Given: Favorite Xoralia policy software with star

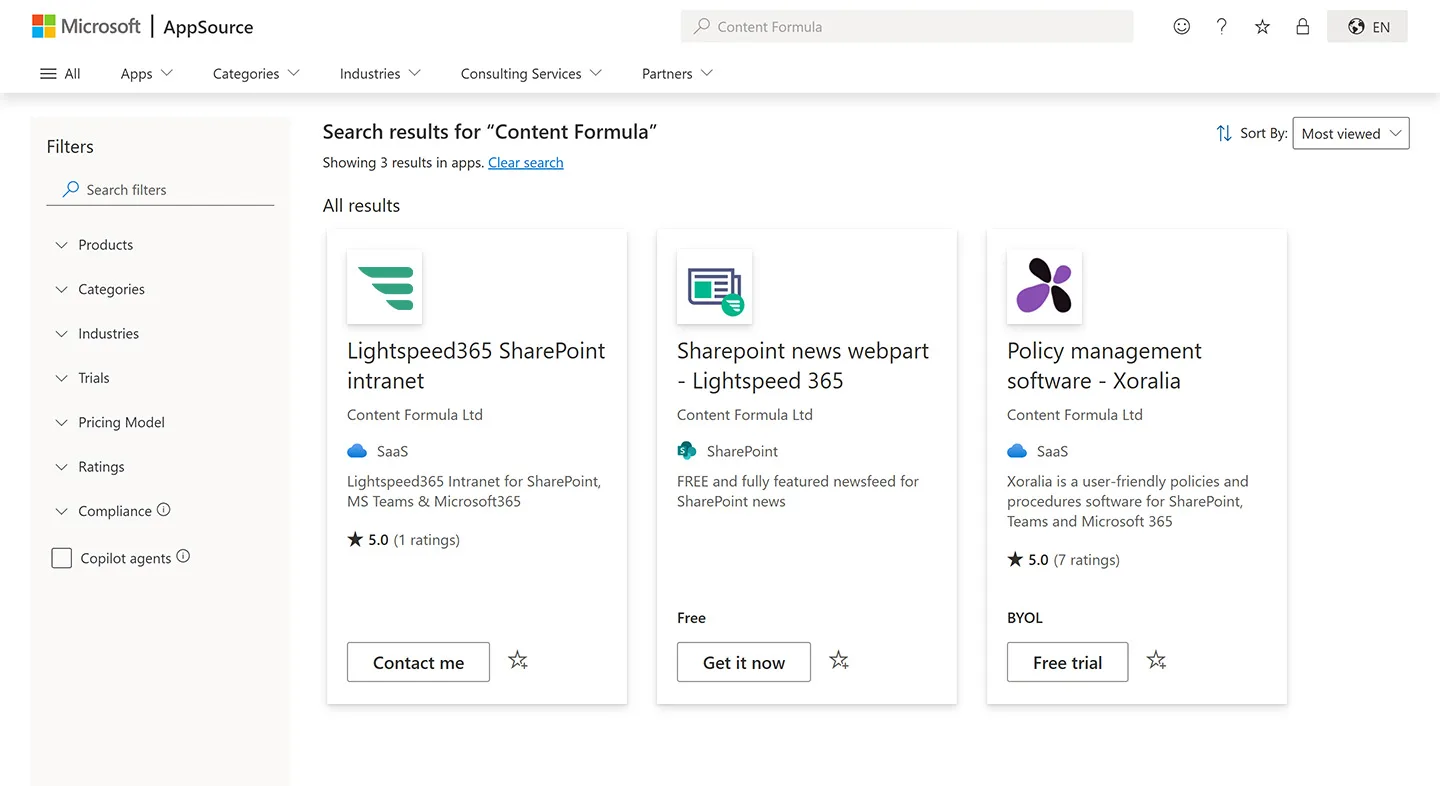Looking at the screenshot, I should [x=1157, y=660].
